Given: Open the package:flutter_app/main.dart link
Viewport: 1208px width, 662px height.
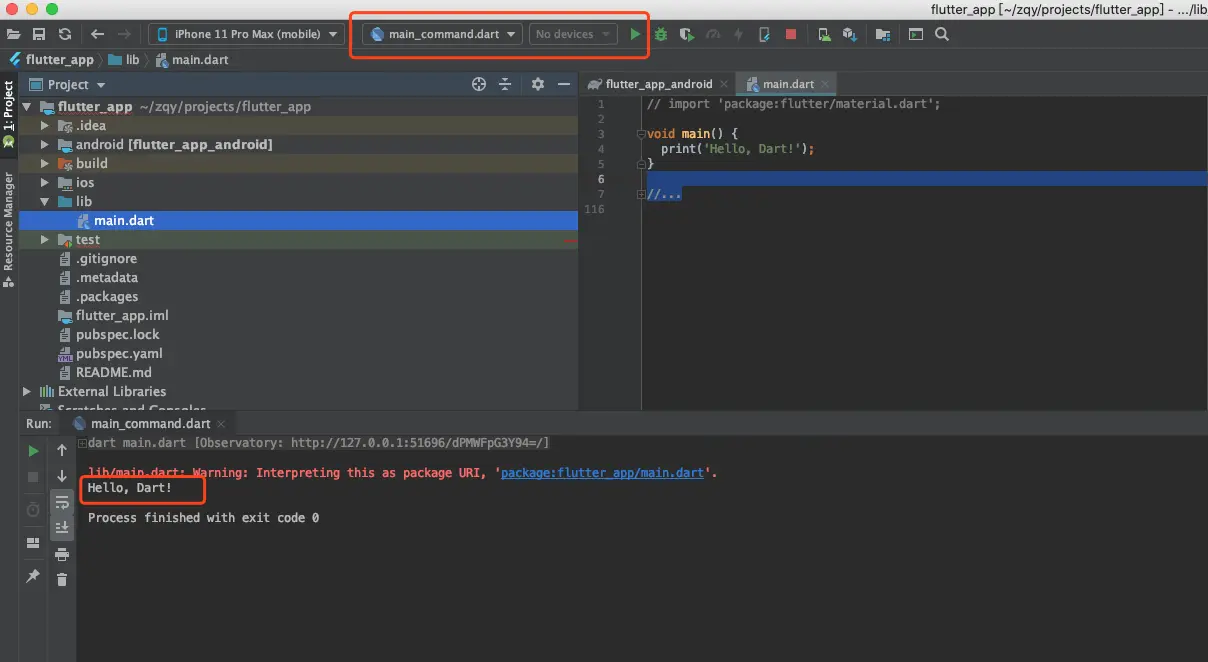Looking at the screenshot, I should pyautogui.click(x=604, y=473).
